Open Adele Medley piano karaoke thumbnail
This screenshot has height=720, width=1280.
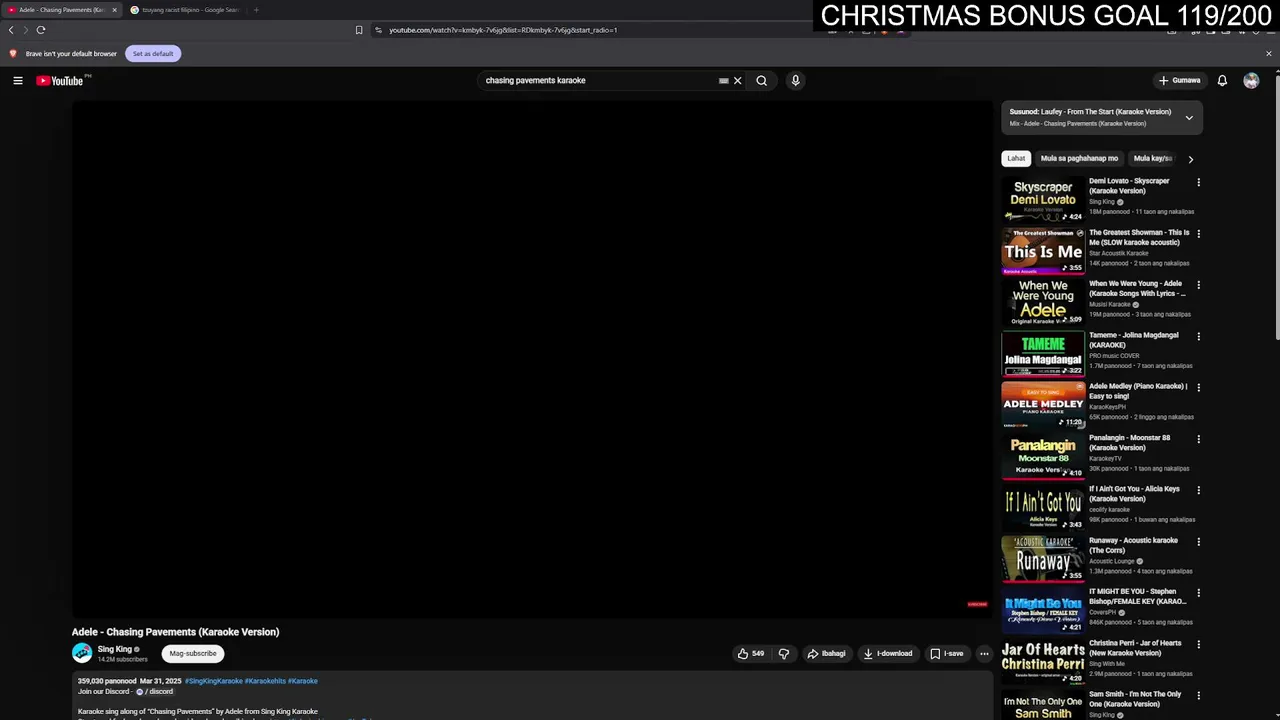pos(1043,405)
